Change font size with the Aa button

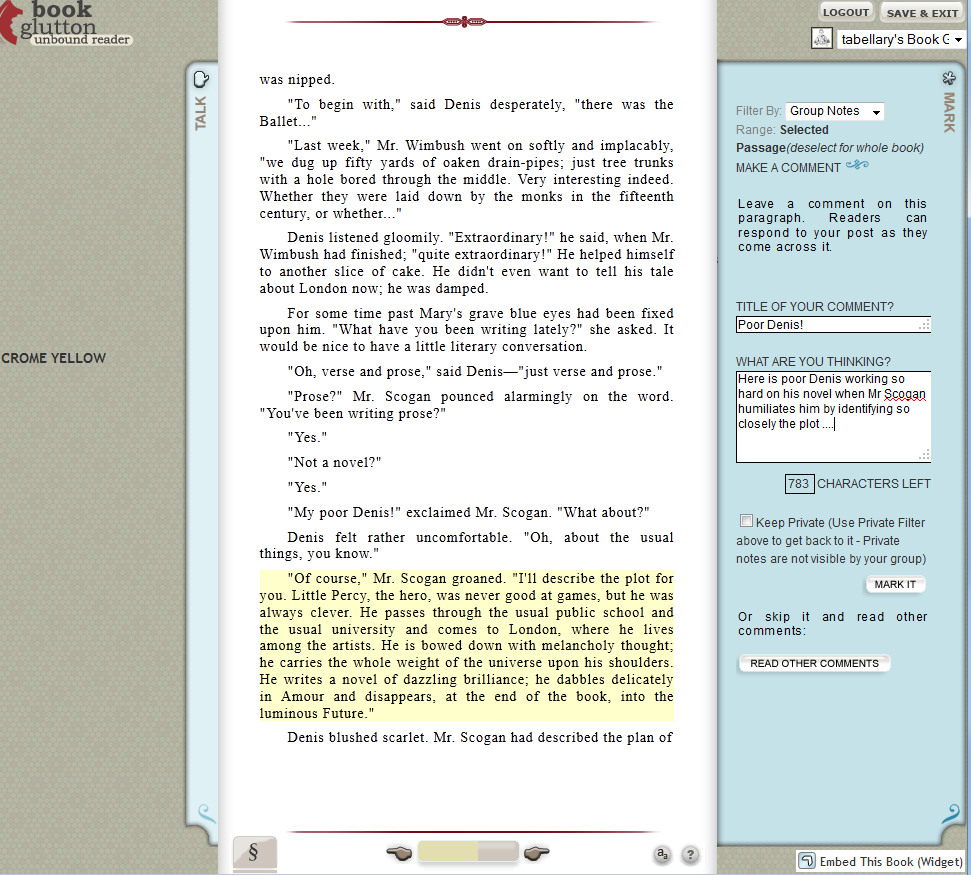coord(662,855)
